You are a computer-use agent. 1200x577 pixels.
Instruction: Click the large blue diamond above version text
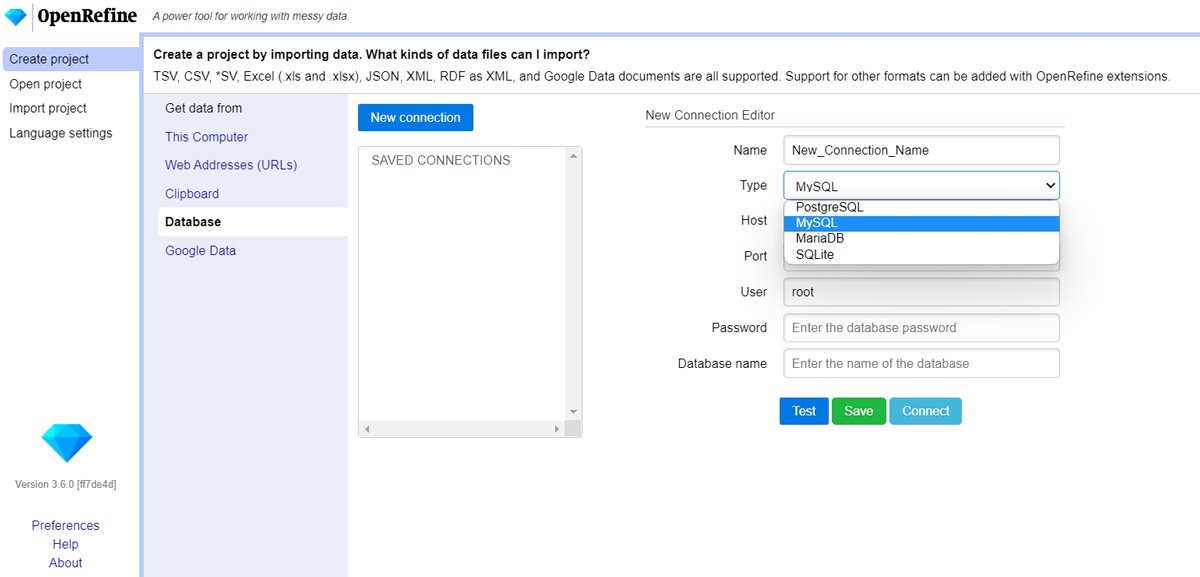click(x=66, y=441)
